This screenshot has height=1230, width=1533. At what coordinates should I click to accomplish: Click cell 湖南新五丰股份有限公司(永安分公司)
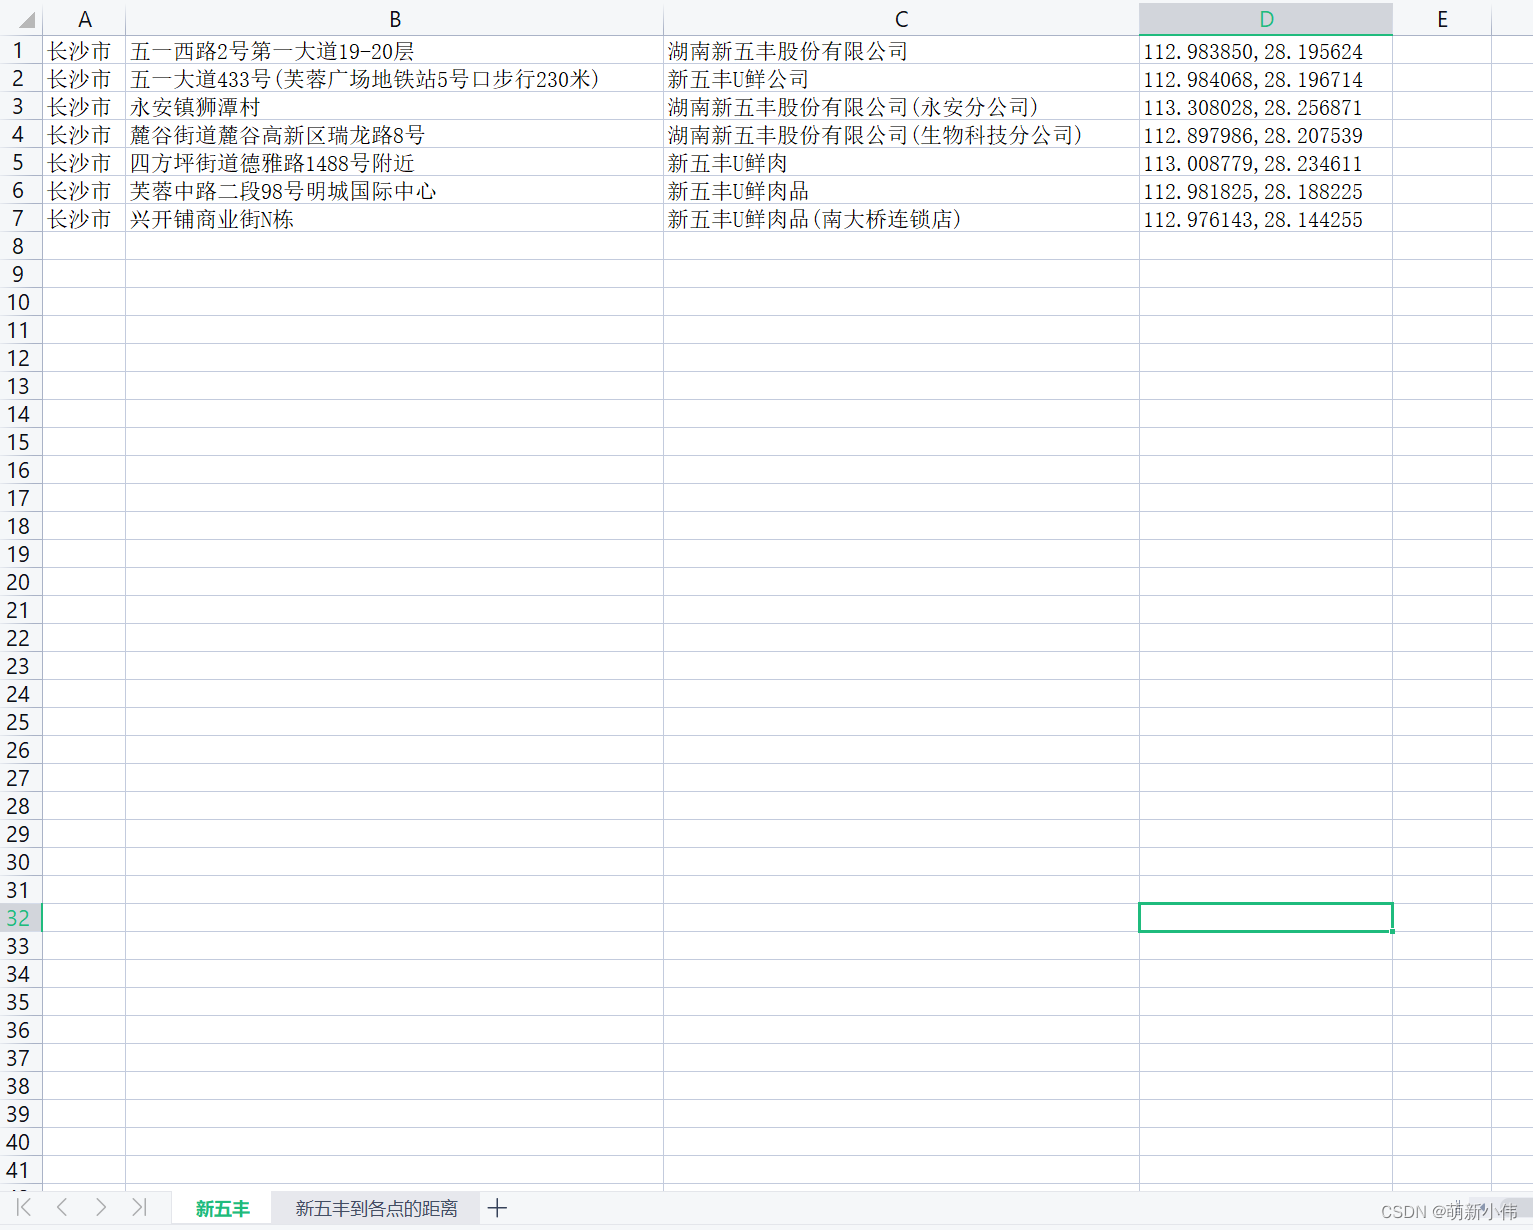click(901, 106)
